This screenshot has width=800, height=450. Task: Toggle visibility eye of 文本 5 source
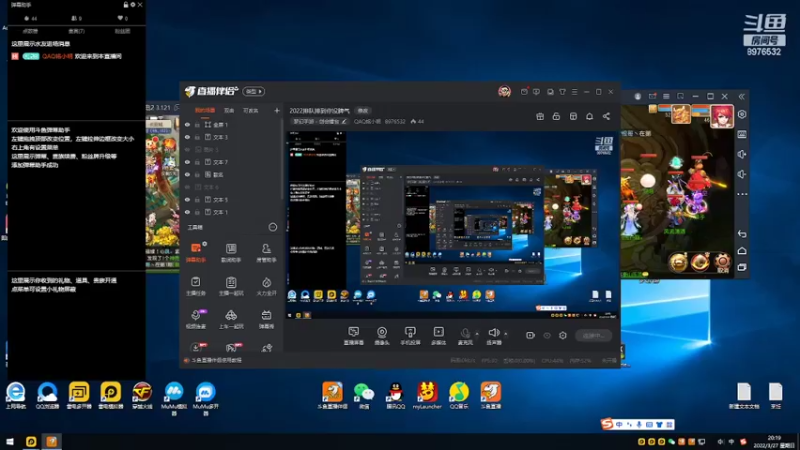pyautogui.click(x=187, y=200)
